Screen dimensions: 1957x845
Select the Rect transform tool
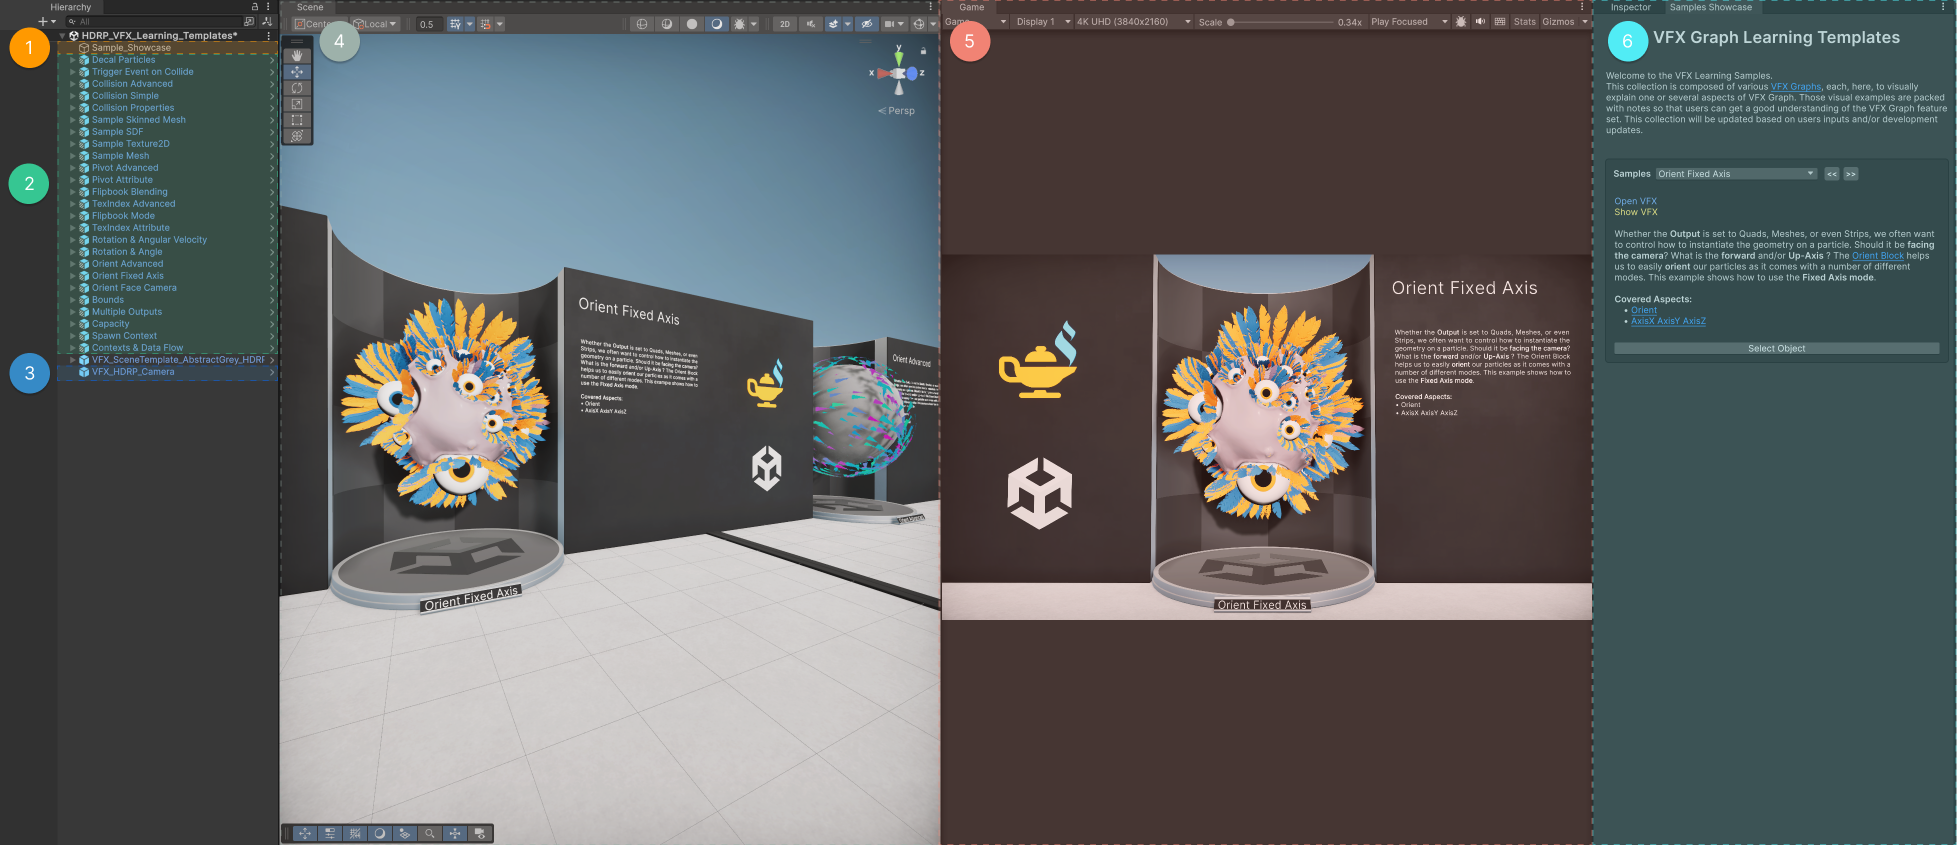click(x=297, y=120)
